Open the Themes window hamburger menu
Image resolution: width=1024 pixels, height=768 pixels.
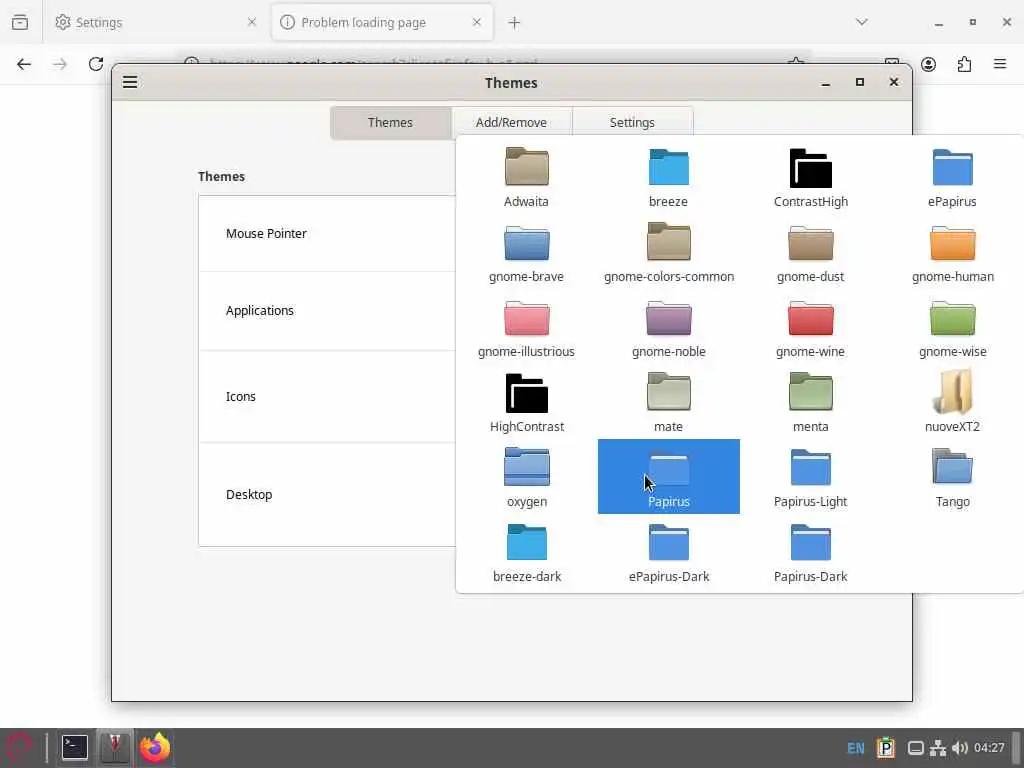(130, 82)
